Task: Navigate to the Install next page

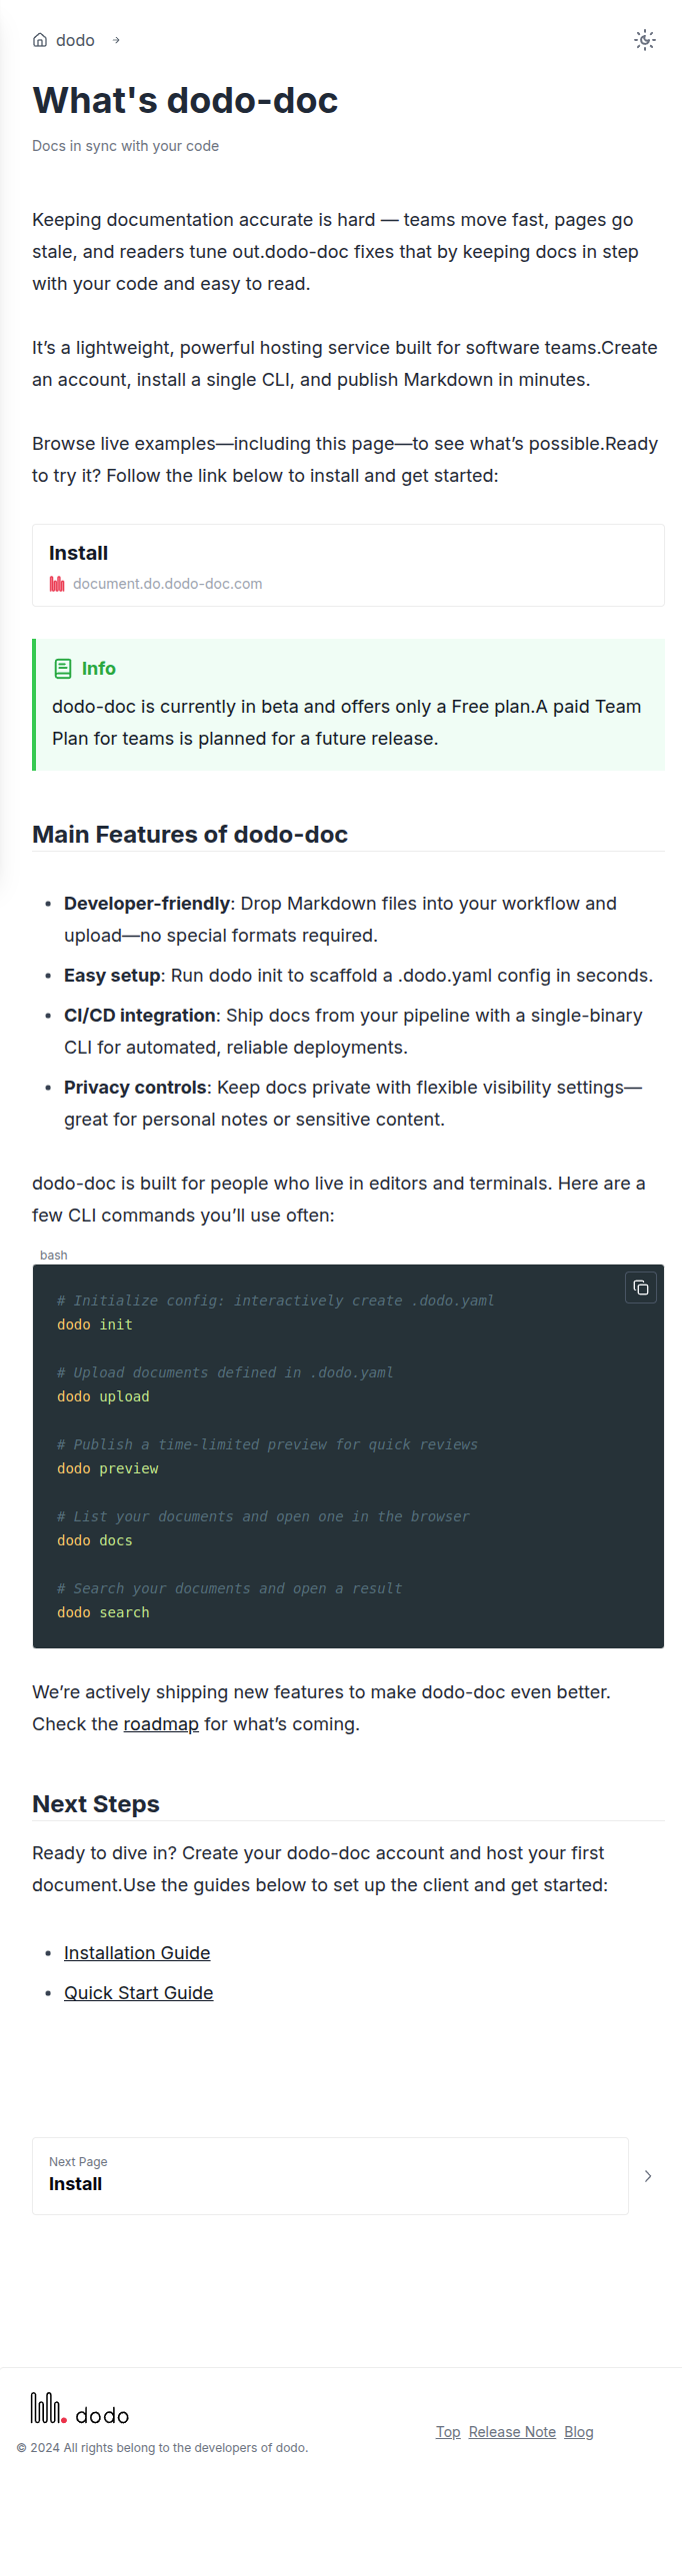Action: pyautogui.click(x=330, y=2176)
